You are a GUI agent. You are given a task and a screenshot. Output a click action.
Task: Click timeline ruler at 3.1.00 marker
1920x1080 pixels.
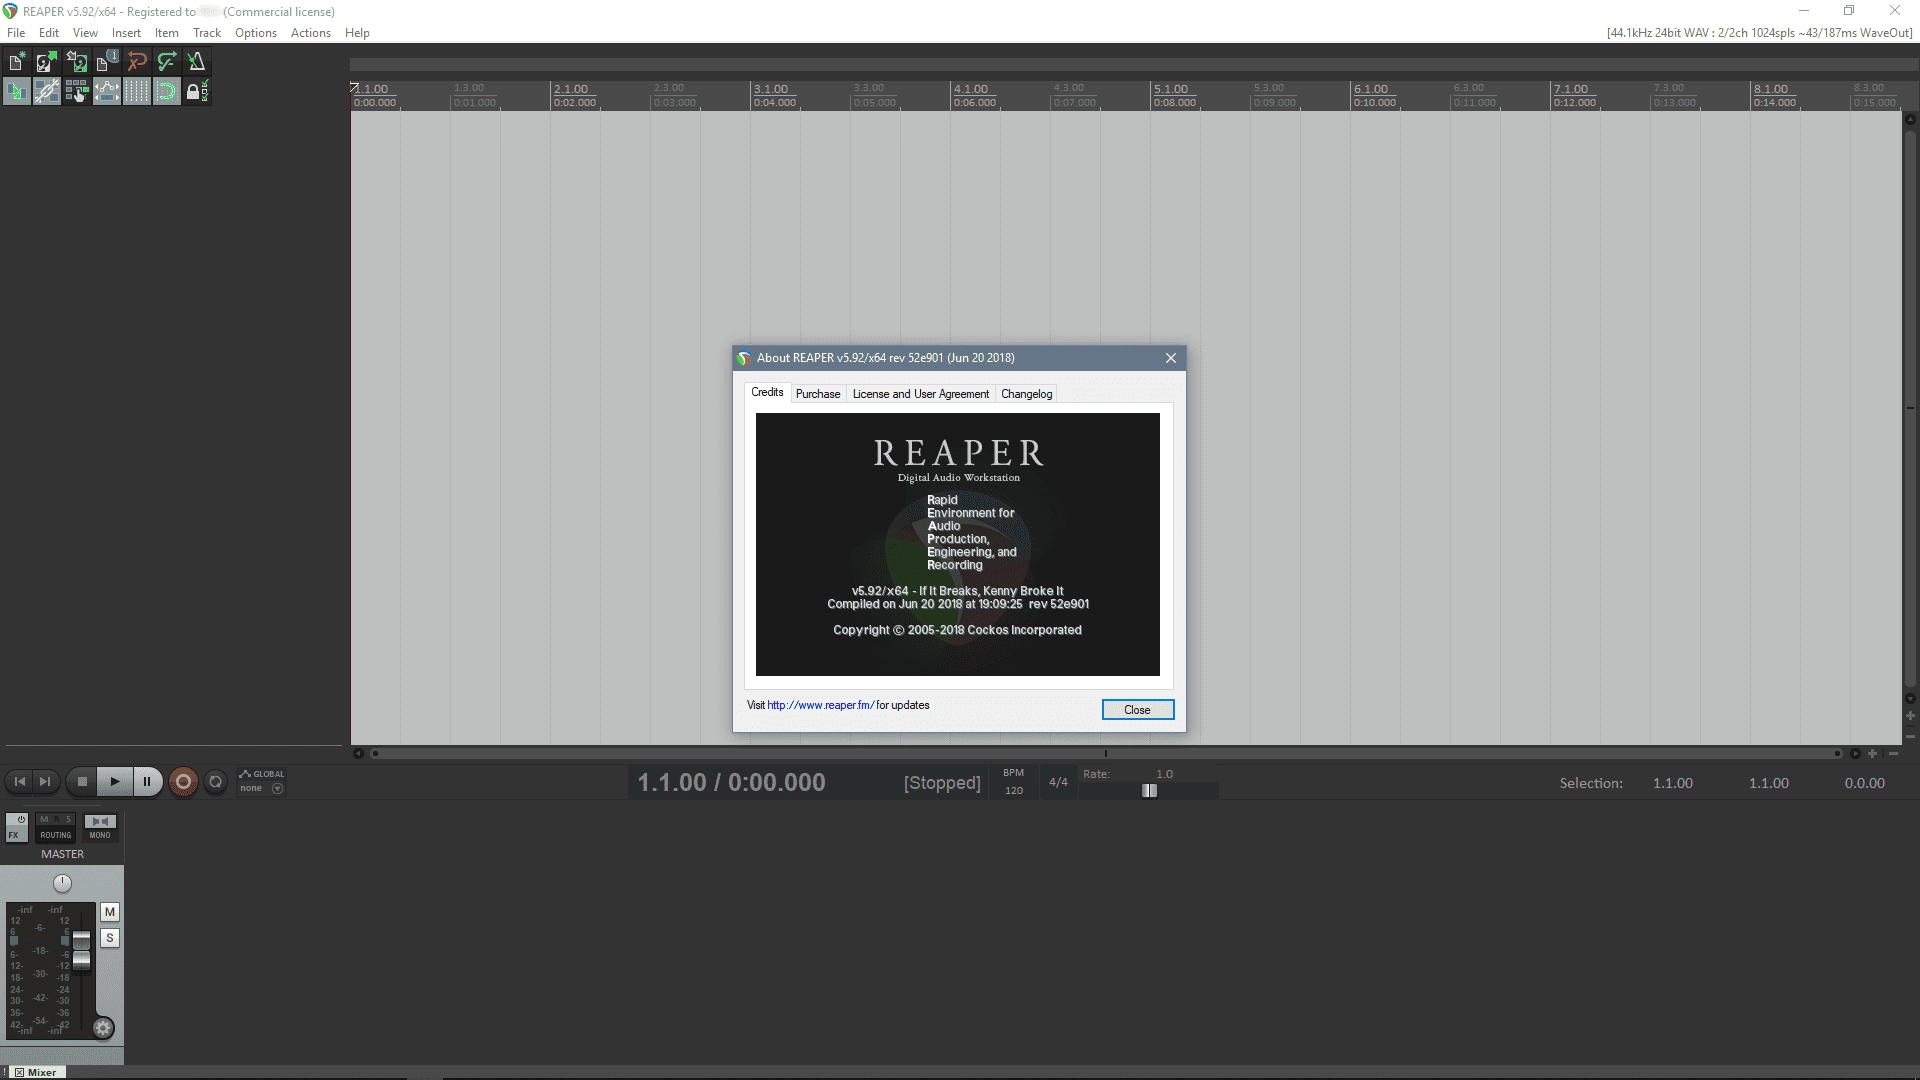tap(771, 89)
